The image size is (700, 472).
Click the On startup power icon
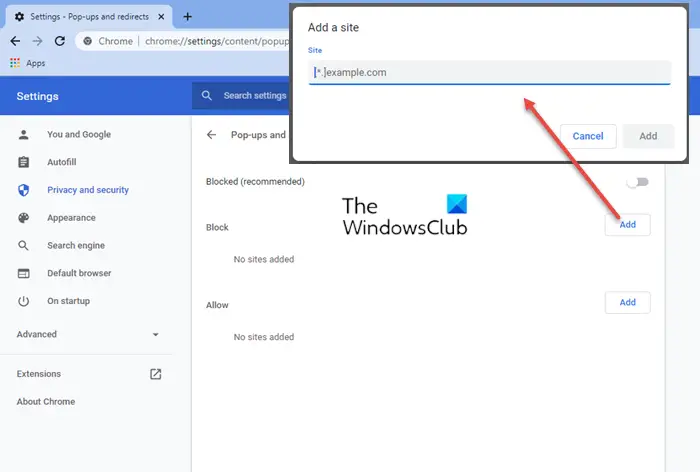point(24,301)
